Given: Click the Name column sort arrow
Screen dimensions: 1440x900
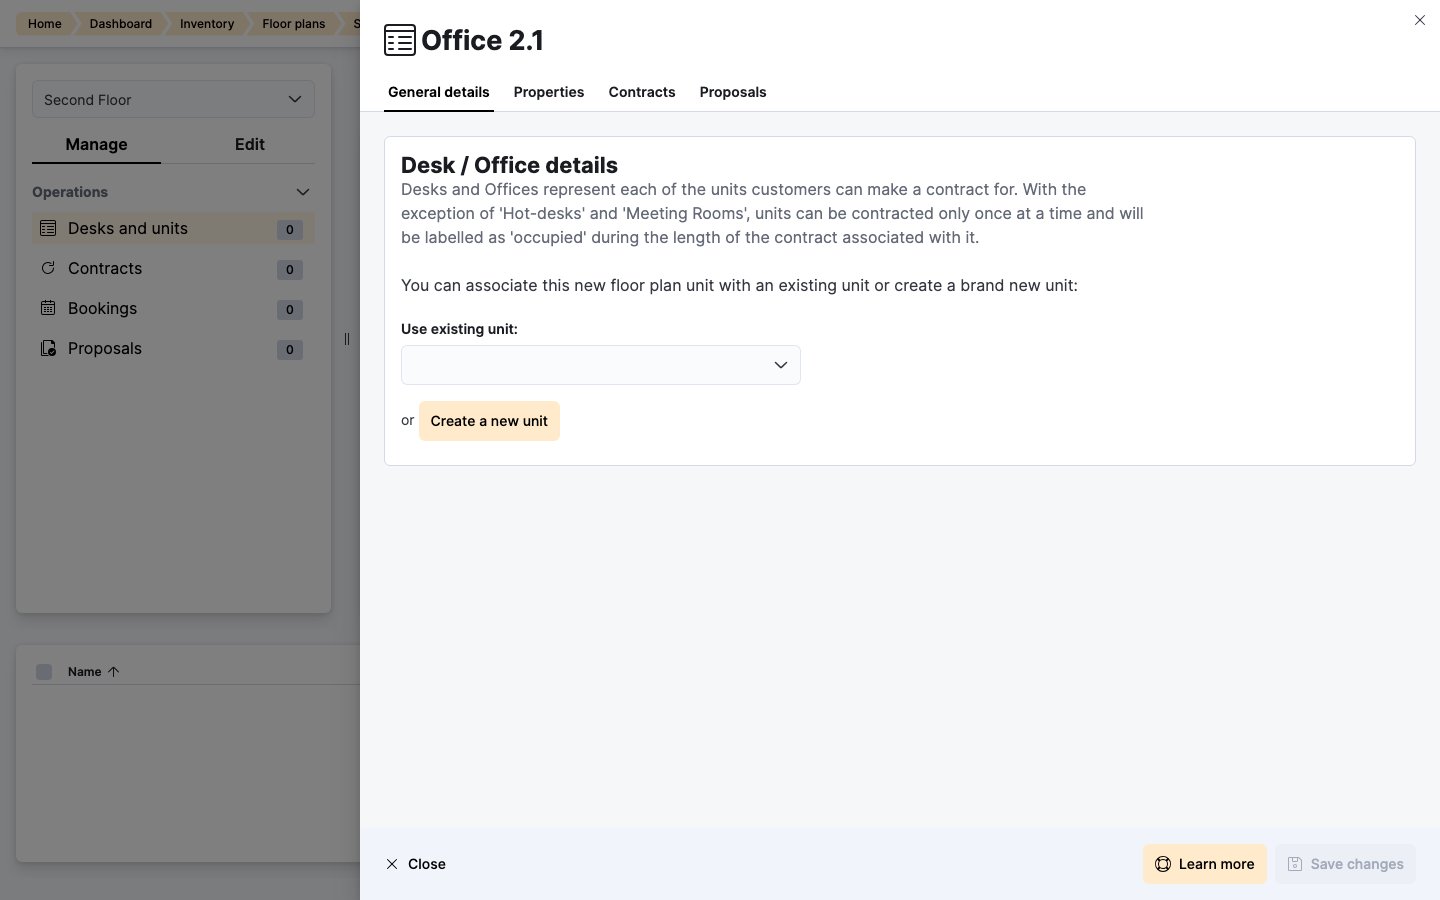Looking at the screenshot, I should coord(113,672).
